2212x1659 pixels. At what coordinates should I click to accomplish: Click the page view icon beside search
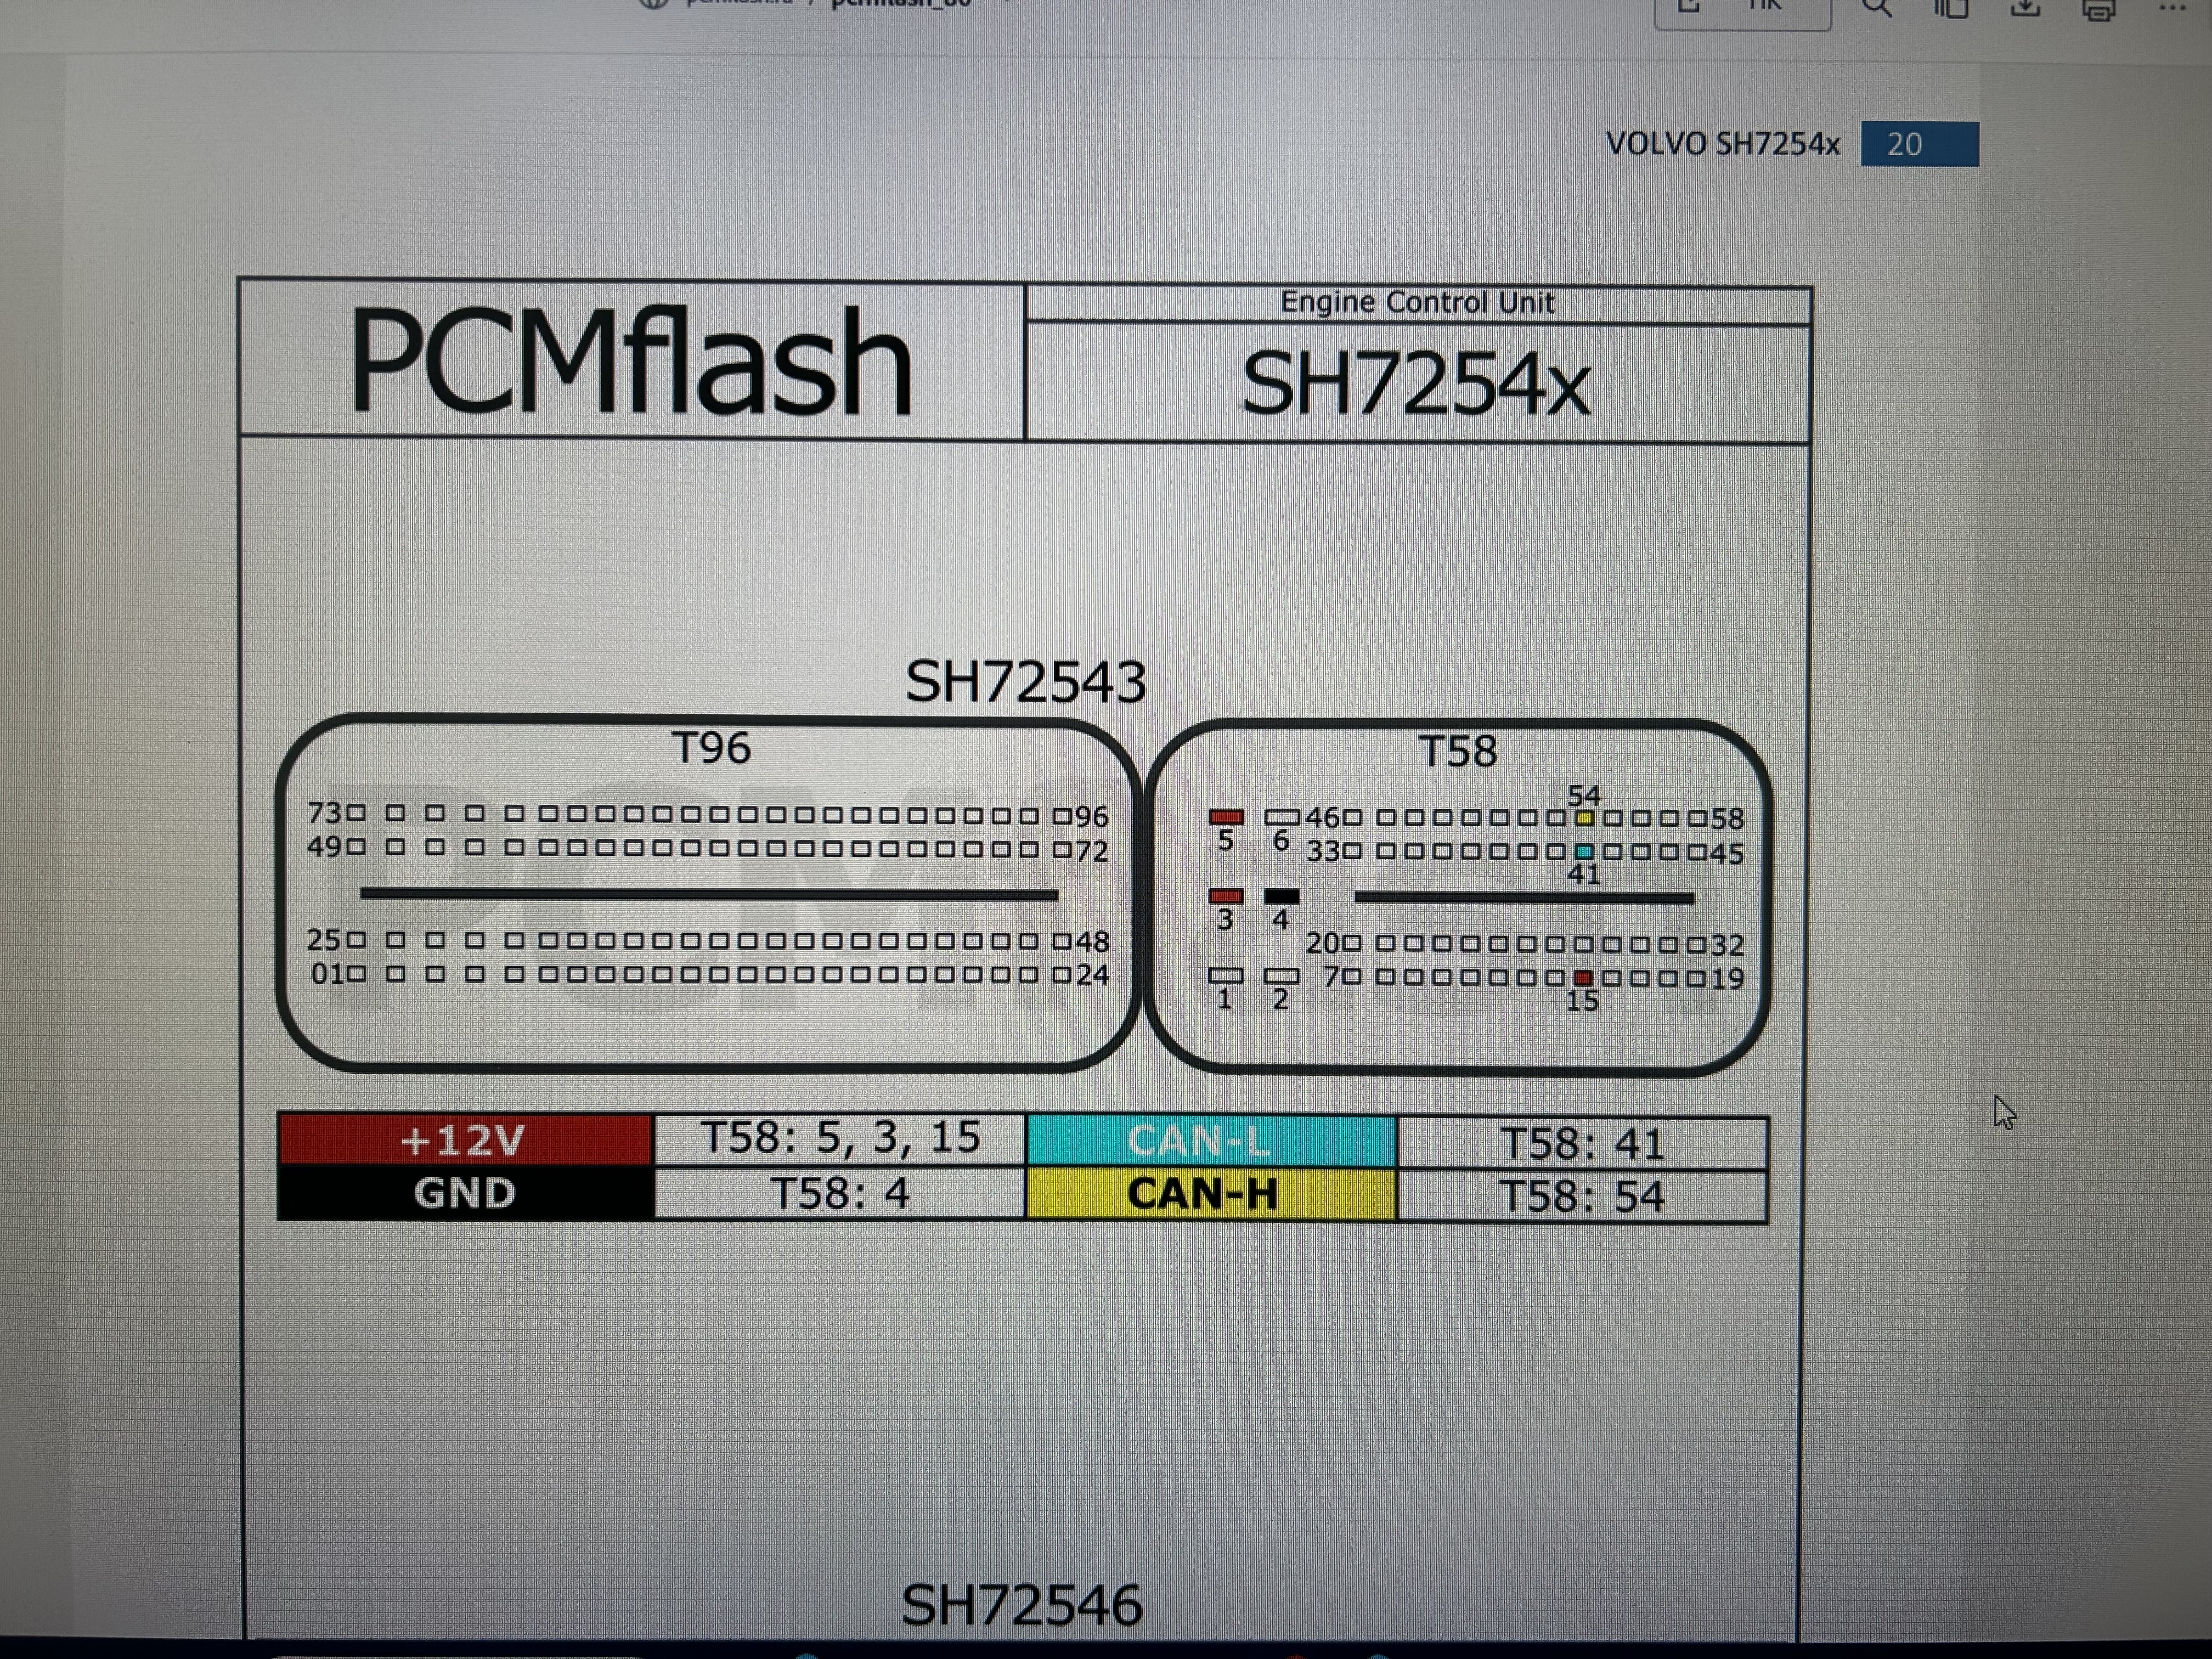pos(1950,9)
